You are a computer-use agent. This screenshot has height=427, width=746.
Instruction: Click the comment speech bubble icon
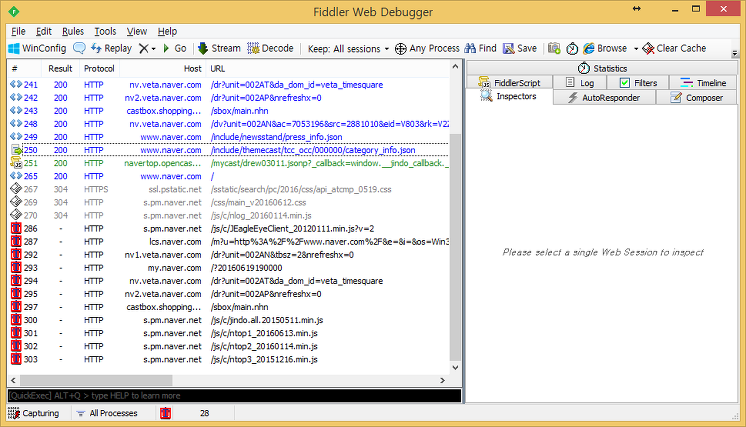[79, 49]
